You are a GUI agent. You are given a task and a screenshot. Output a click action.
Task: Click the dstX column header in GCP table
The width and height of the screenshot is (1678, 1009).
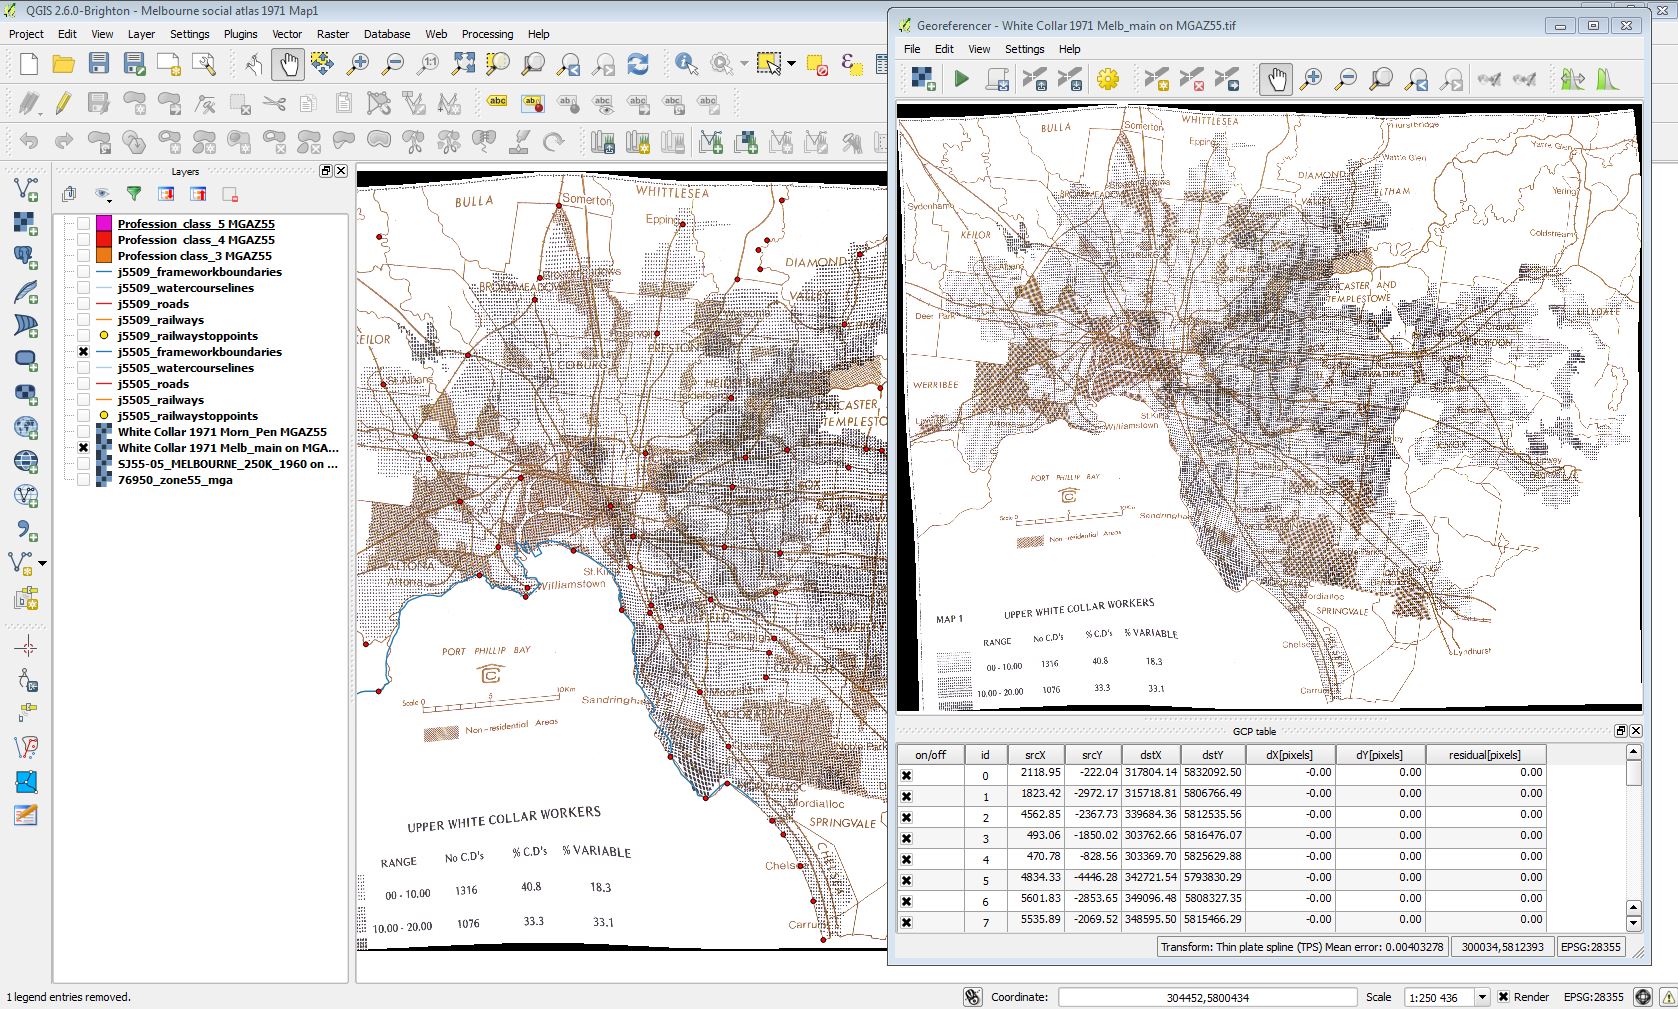click(x=1150, y=755)
